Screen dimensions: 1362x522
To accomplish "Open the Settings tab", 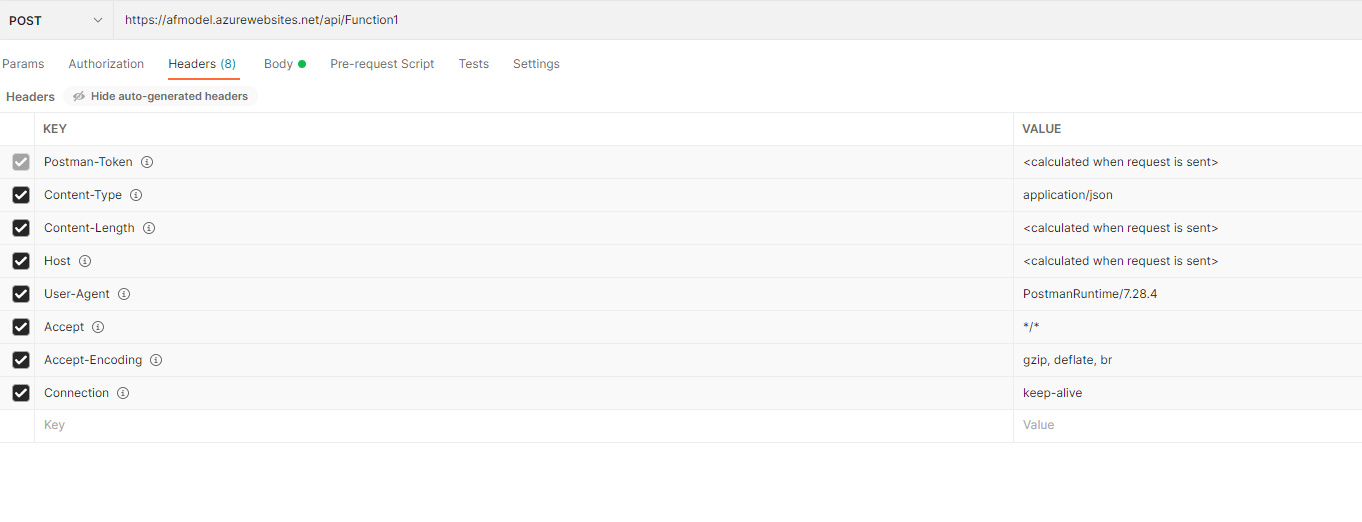I will (x=536, y=64).
